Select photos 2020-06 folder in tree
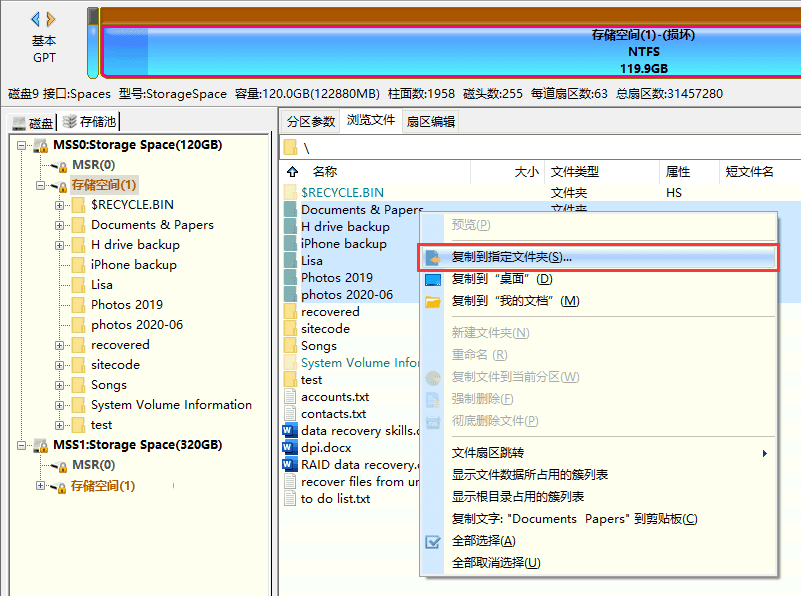This screenshot has height=596, width=801. [x=137, y=325]
